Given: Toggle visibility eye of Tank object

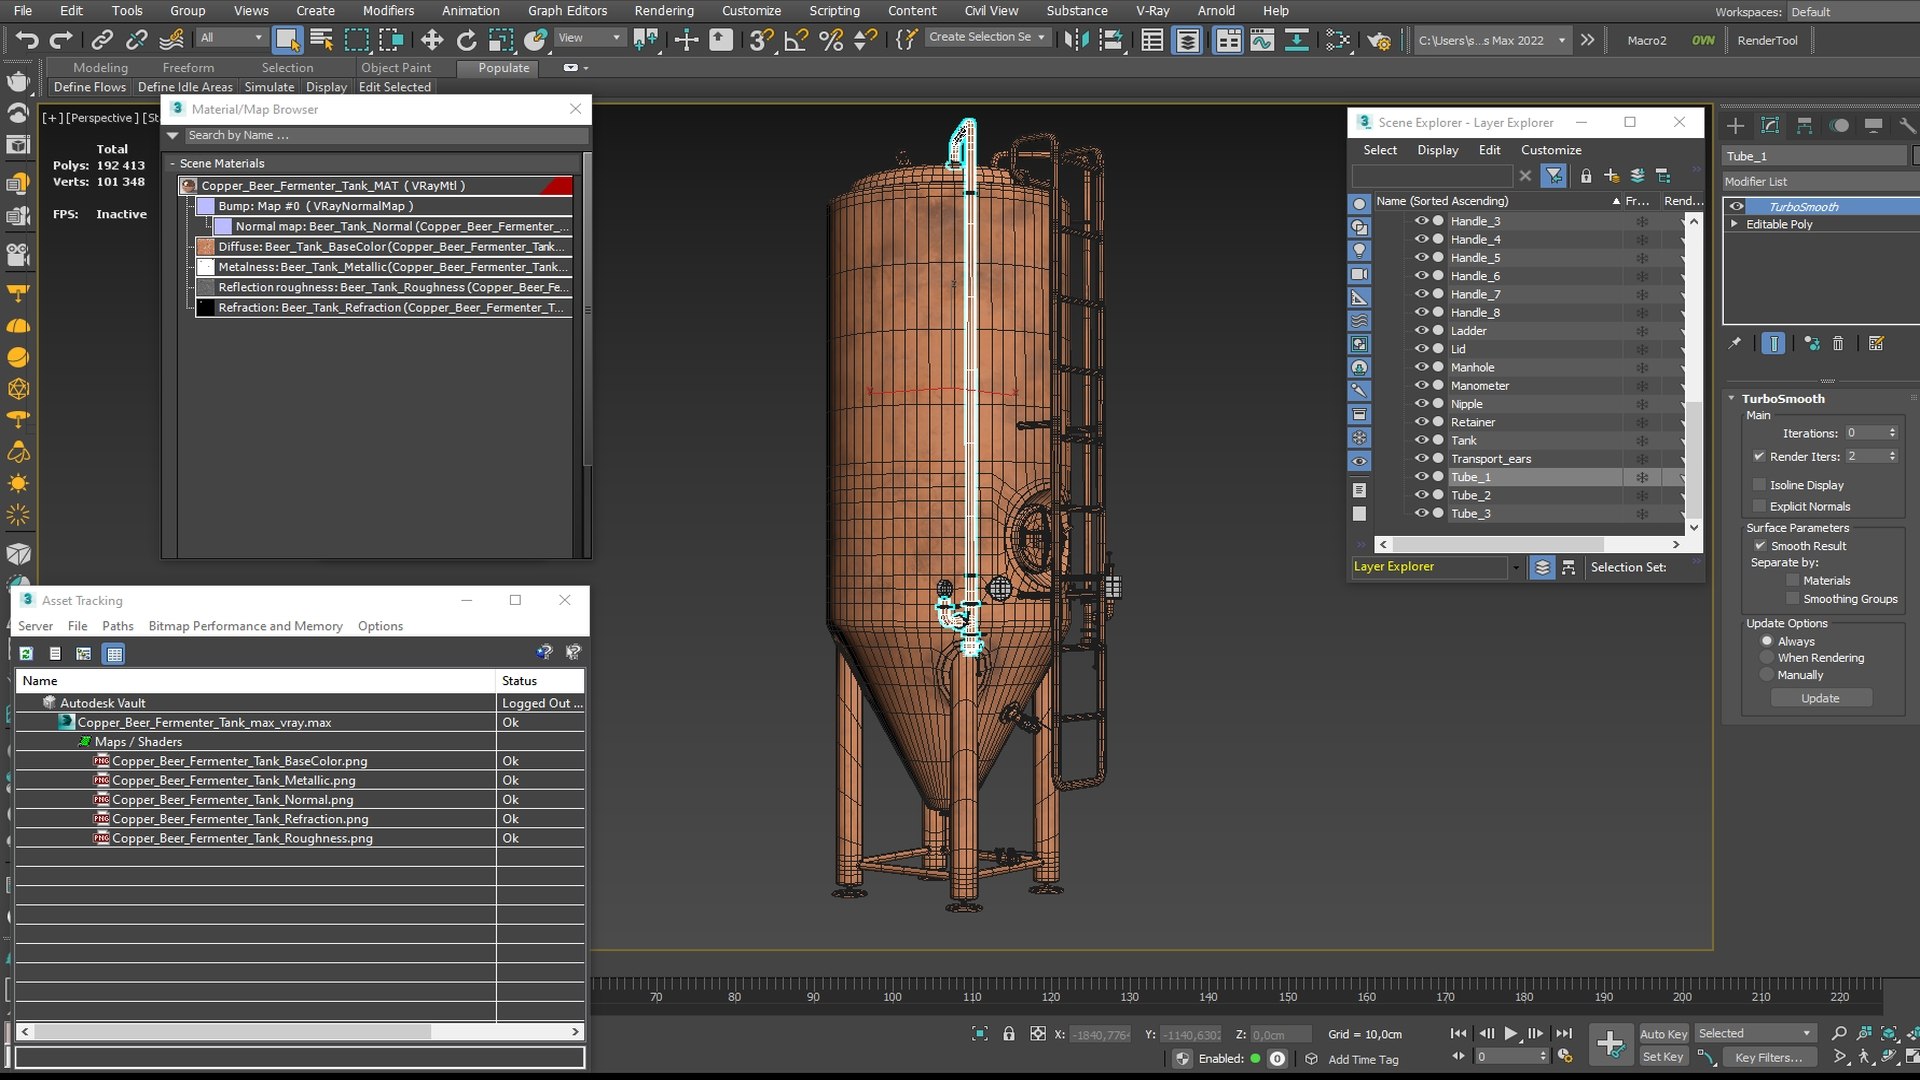Looking at the screenshot, I should [x=1421, y=440].
